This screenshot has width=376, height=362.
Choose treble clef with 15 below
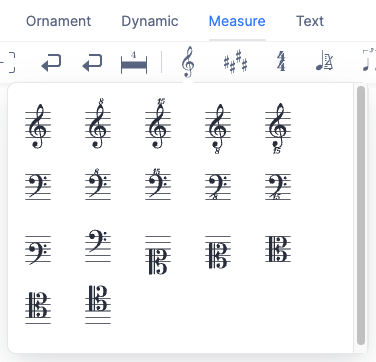coord(278,129)
